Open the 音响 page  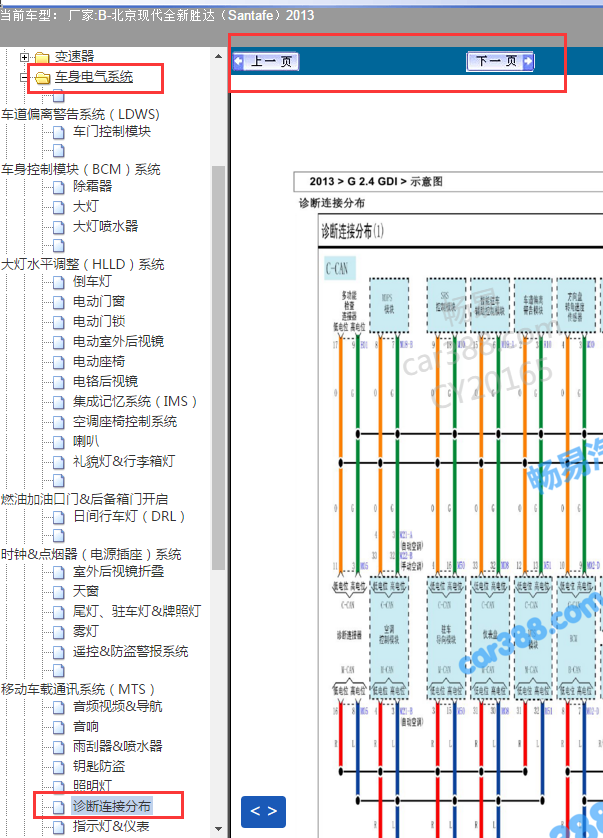pos(86,726)
